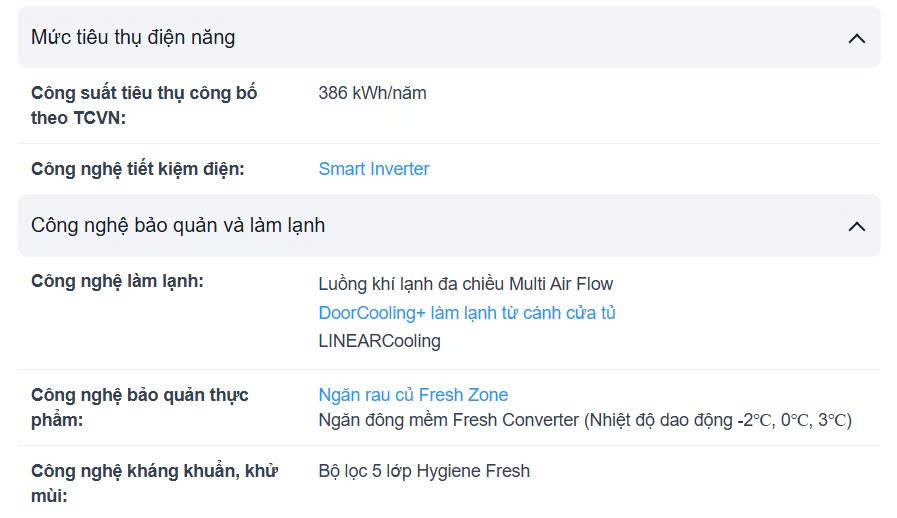Click the Công nghệ làm lạnh label
This screenshot has height=518, width=897.
(117, 281)
